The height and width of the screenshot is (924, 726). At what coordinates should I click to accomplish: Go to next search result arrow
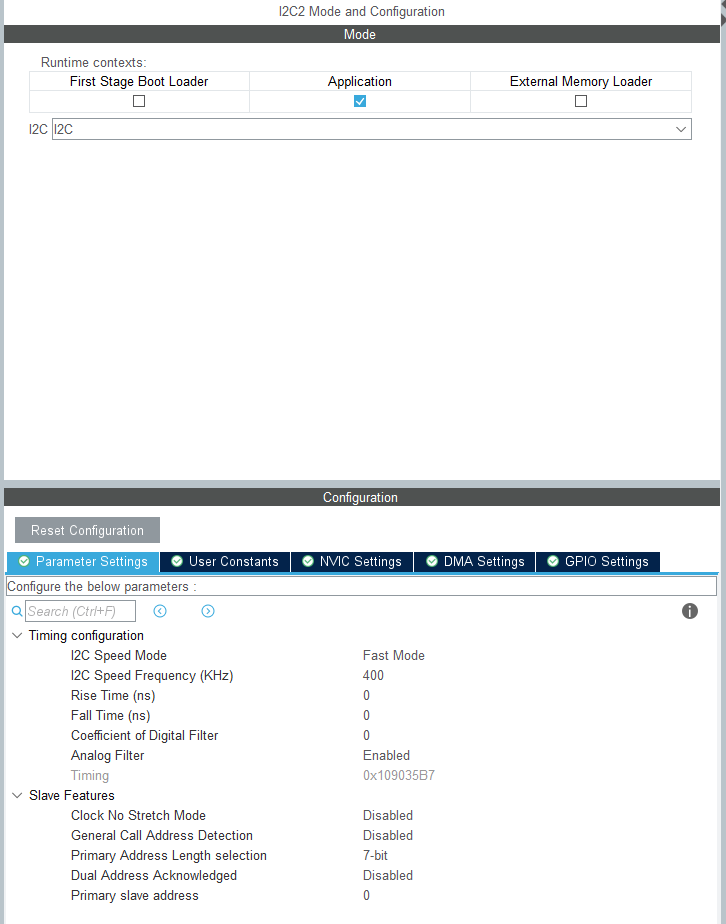tap(207, 611)
